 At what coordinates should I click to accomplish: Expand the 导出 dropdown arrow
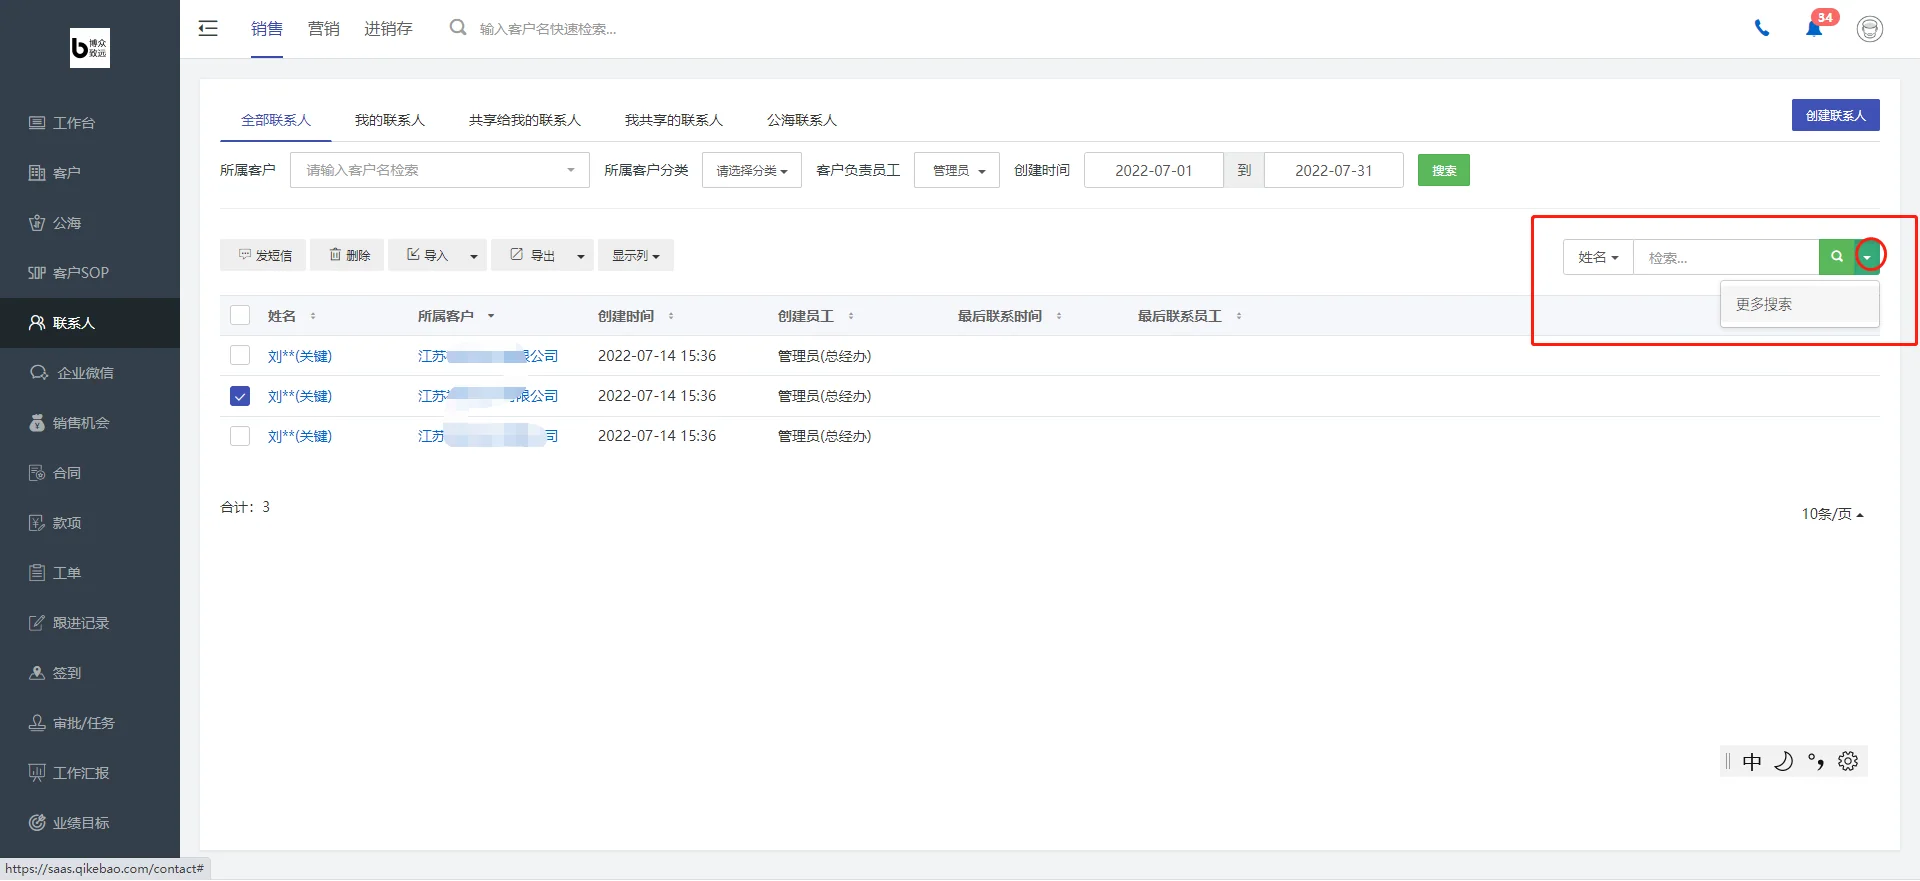tap(581, 256)
